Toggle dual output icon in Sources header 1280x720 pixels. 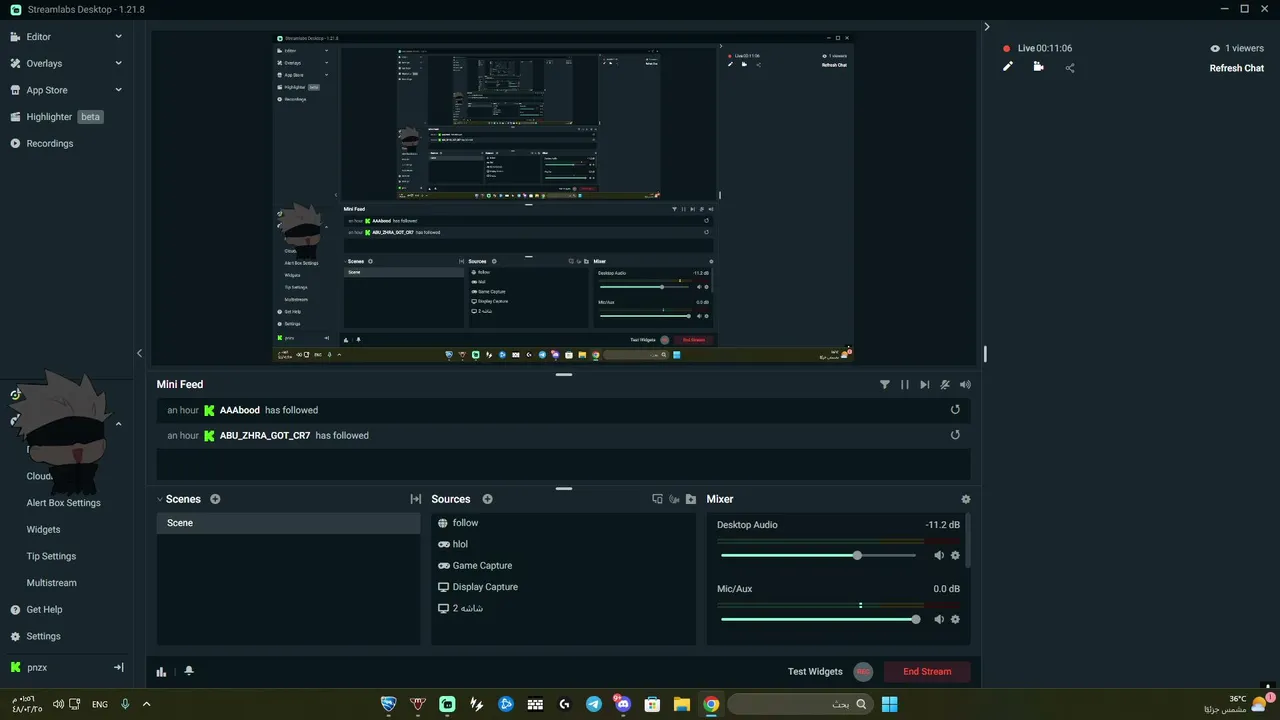(x=657, y=499)
